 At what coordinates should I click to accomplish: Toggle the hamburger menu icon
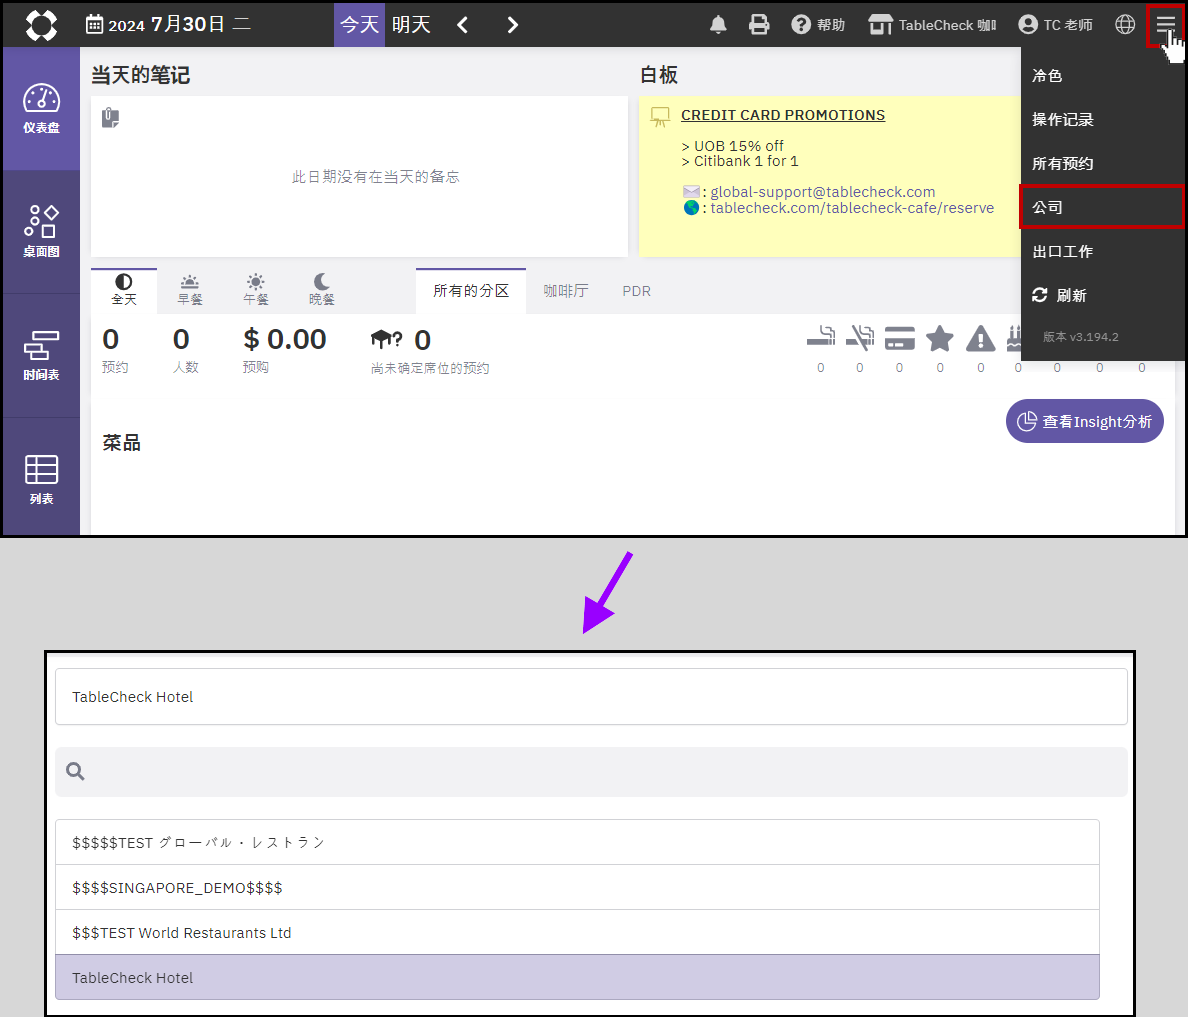tap(1165, 25)
